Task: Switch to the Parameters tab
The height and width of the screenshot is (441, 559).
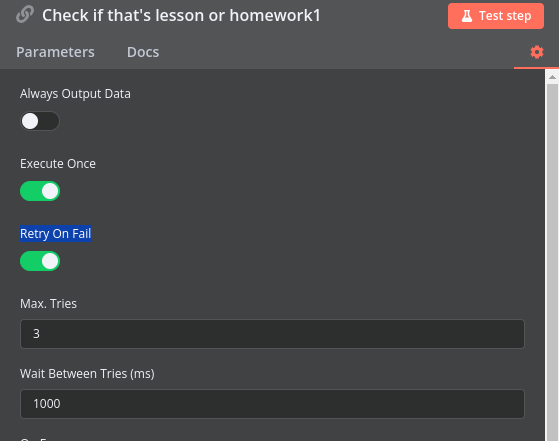Action: click(55, 52)
